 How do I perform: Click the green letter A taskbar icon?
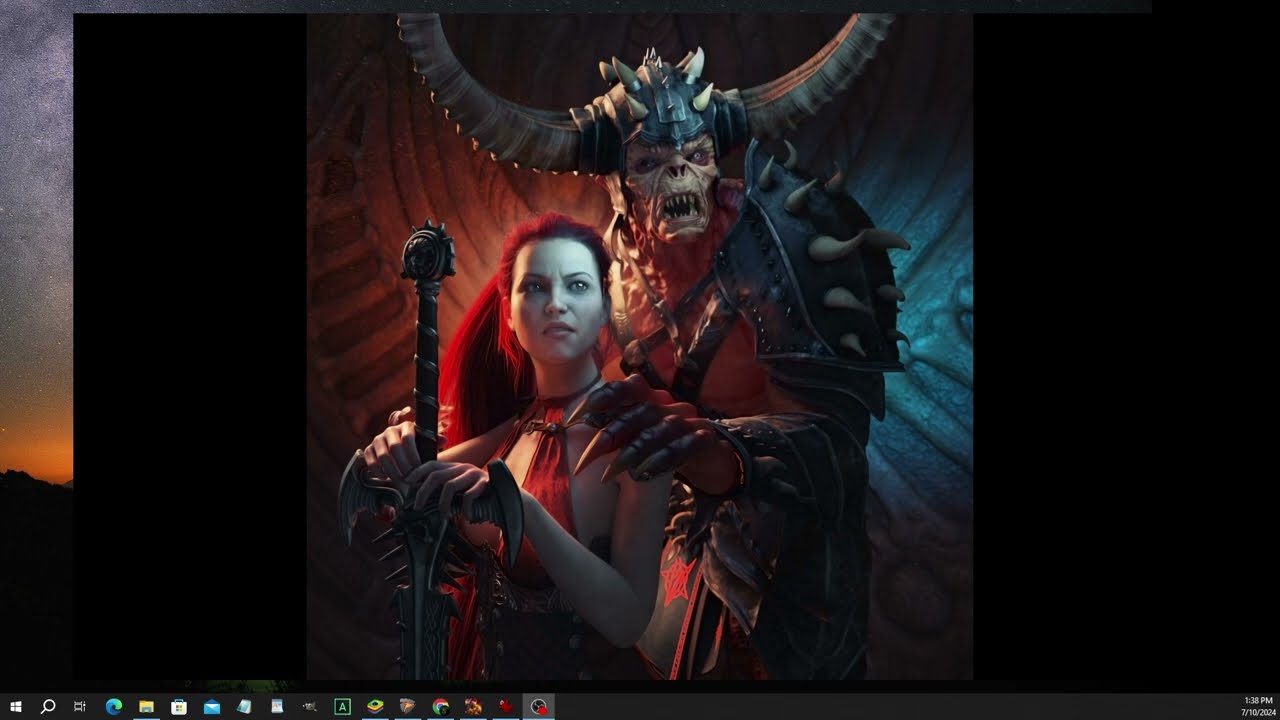tap(342, 707)
